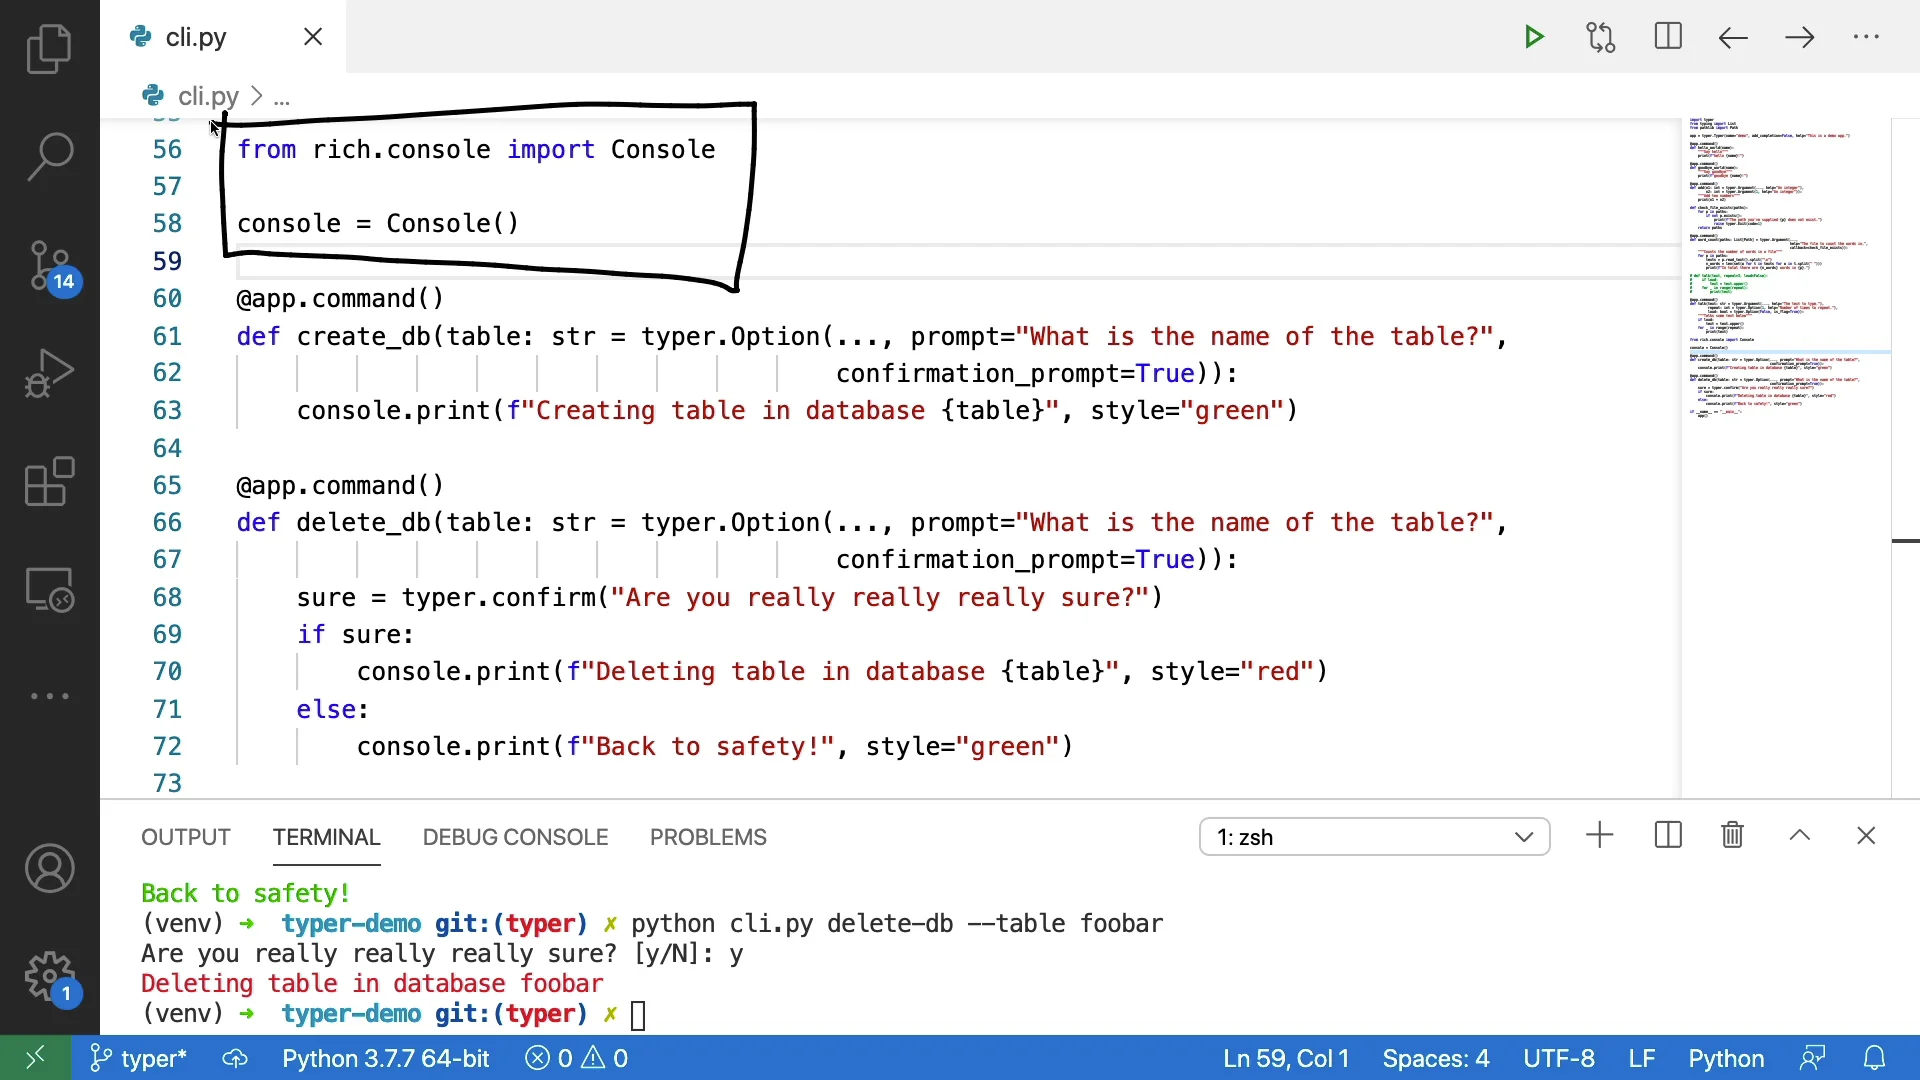Switch to the DEBUG CONSOLE tab
This screenshot has height=1080, width=1920.
pyautogui.click(x=515, y=837)
